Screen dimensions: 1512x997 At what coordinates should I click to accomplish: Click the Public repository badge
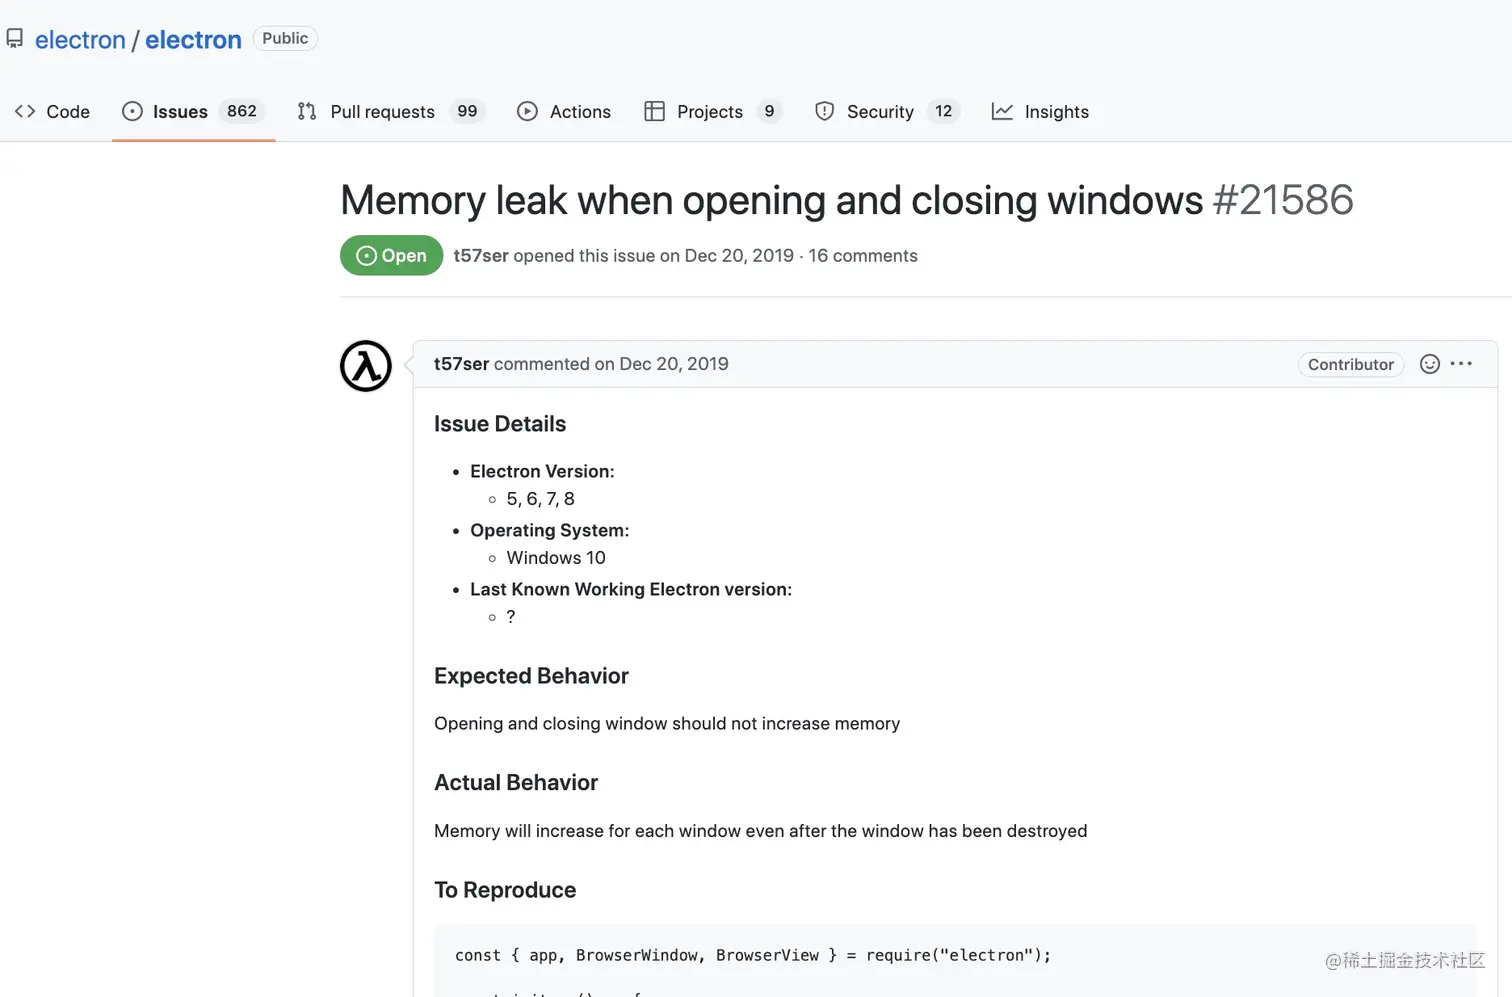pos(285,38)
